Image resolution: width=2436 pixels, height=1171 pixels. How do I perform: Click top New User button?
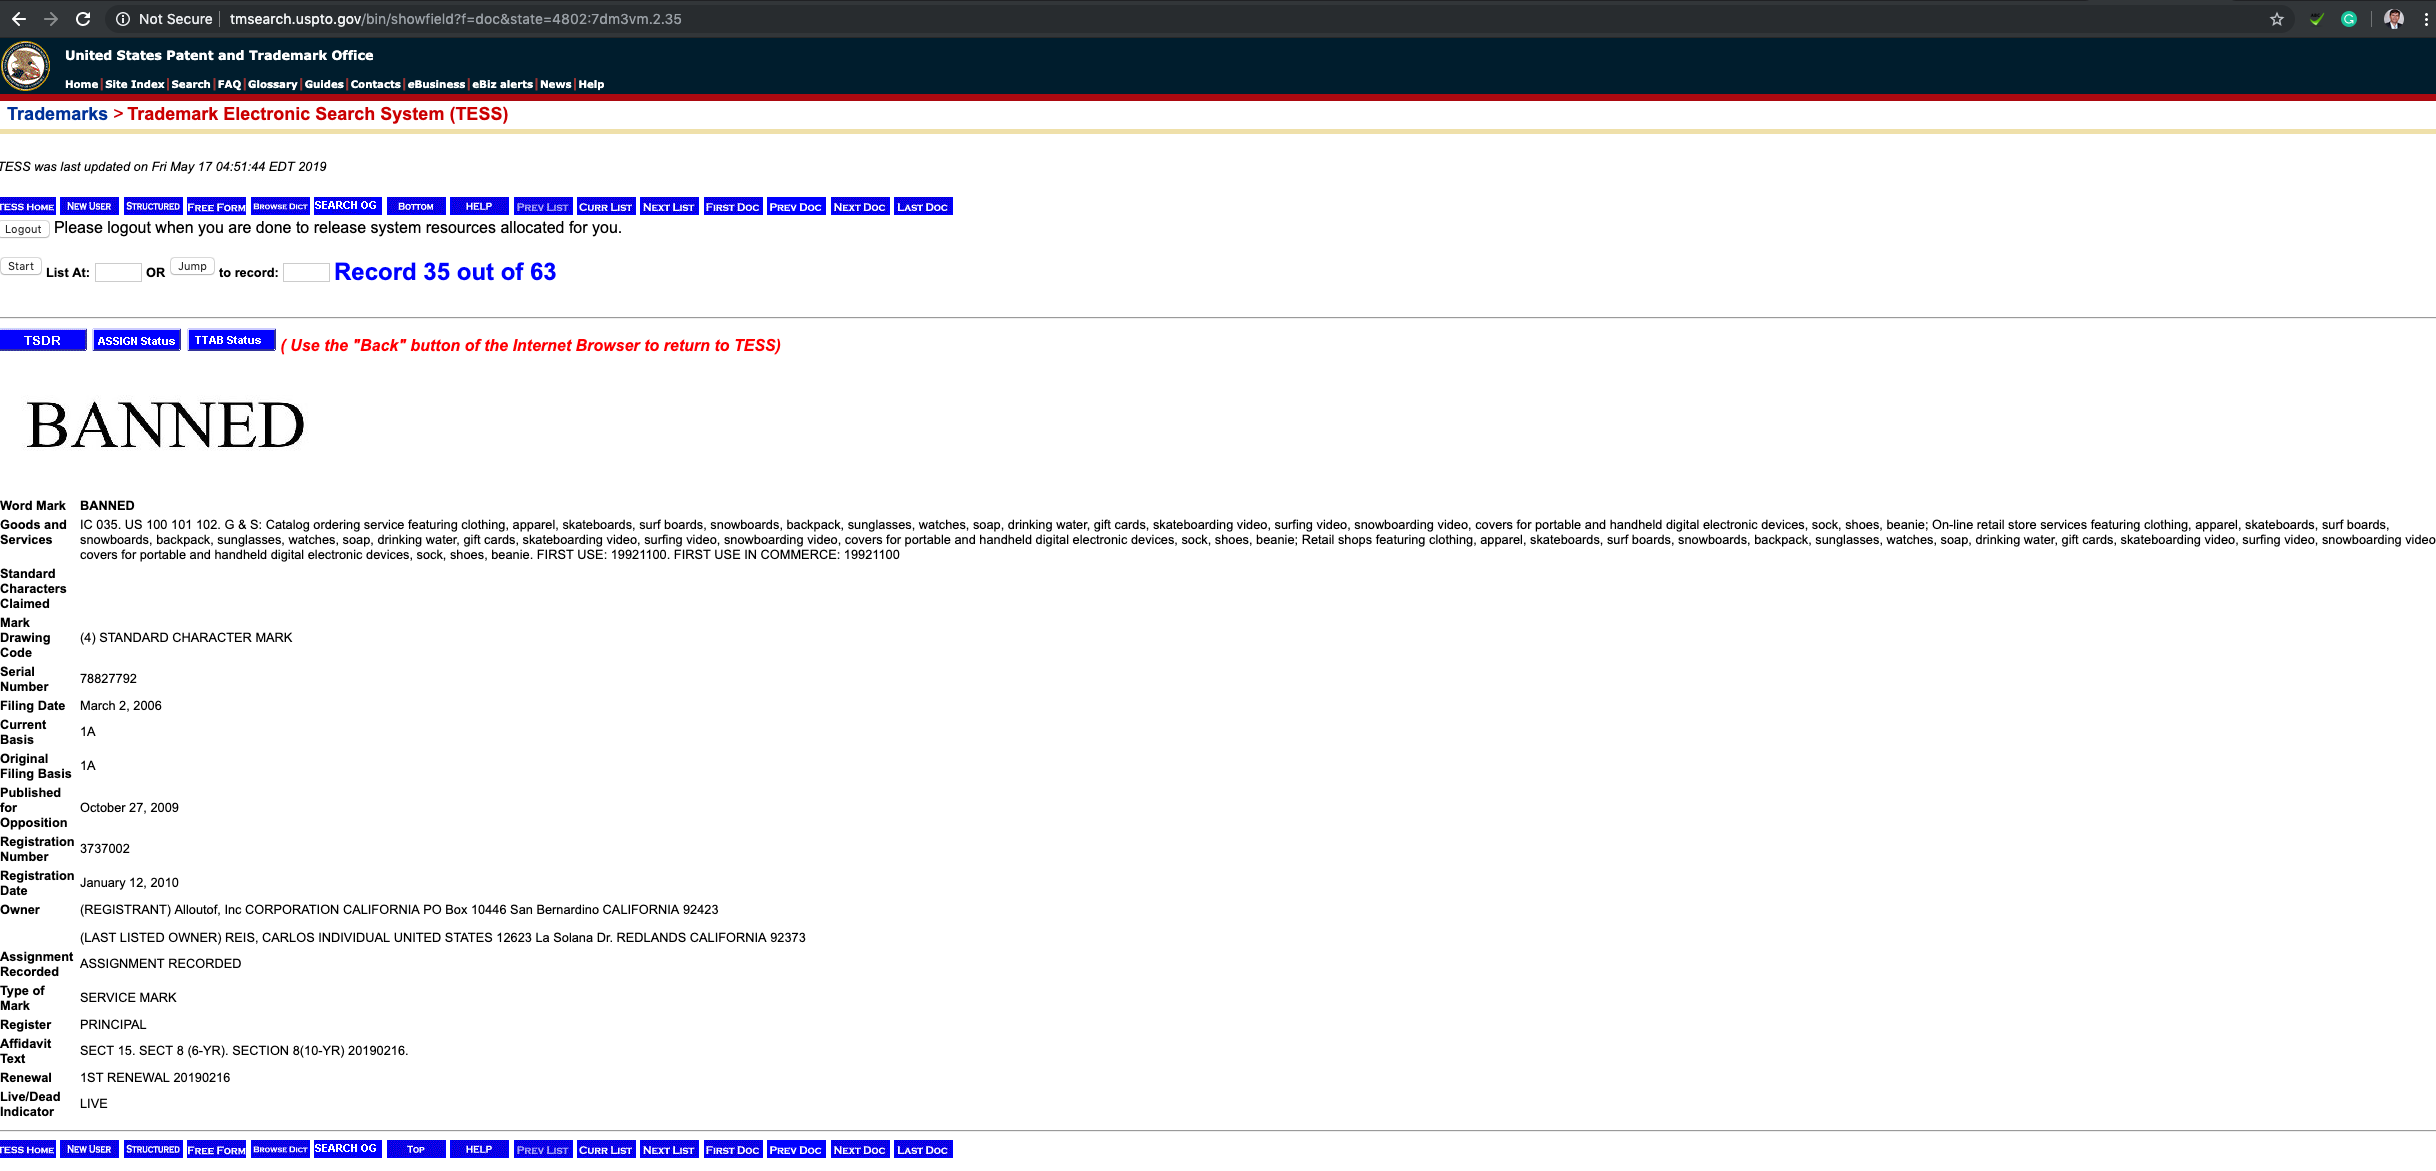89,207
